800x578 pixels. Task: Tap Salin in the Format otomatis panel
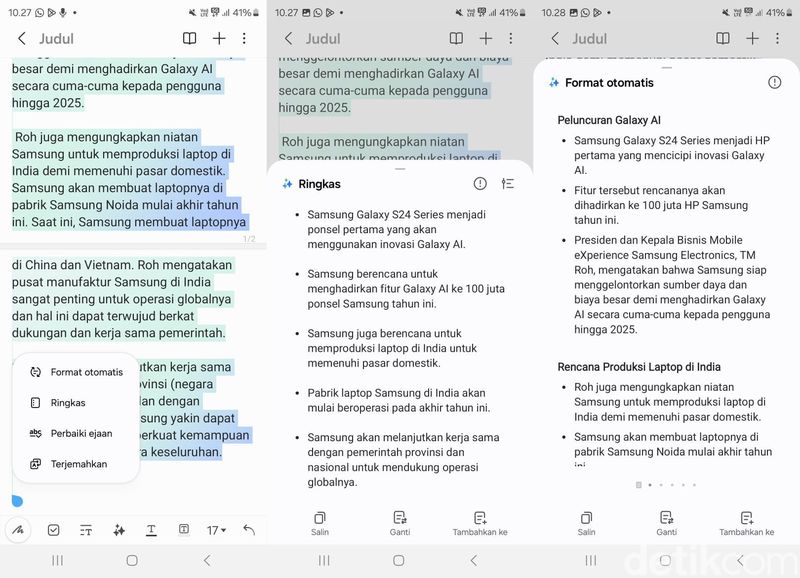coord(587,523)
